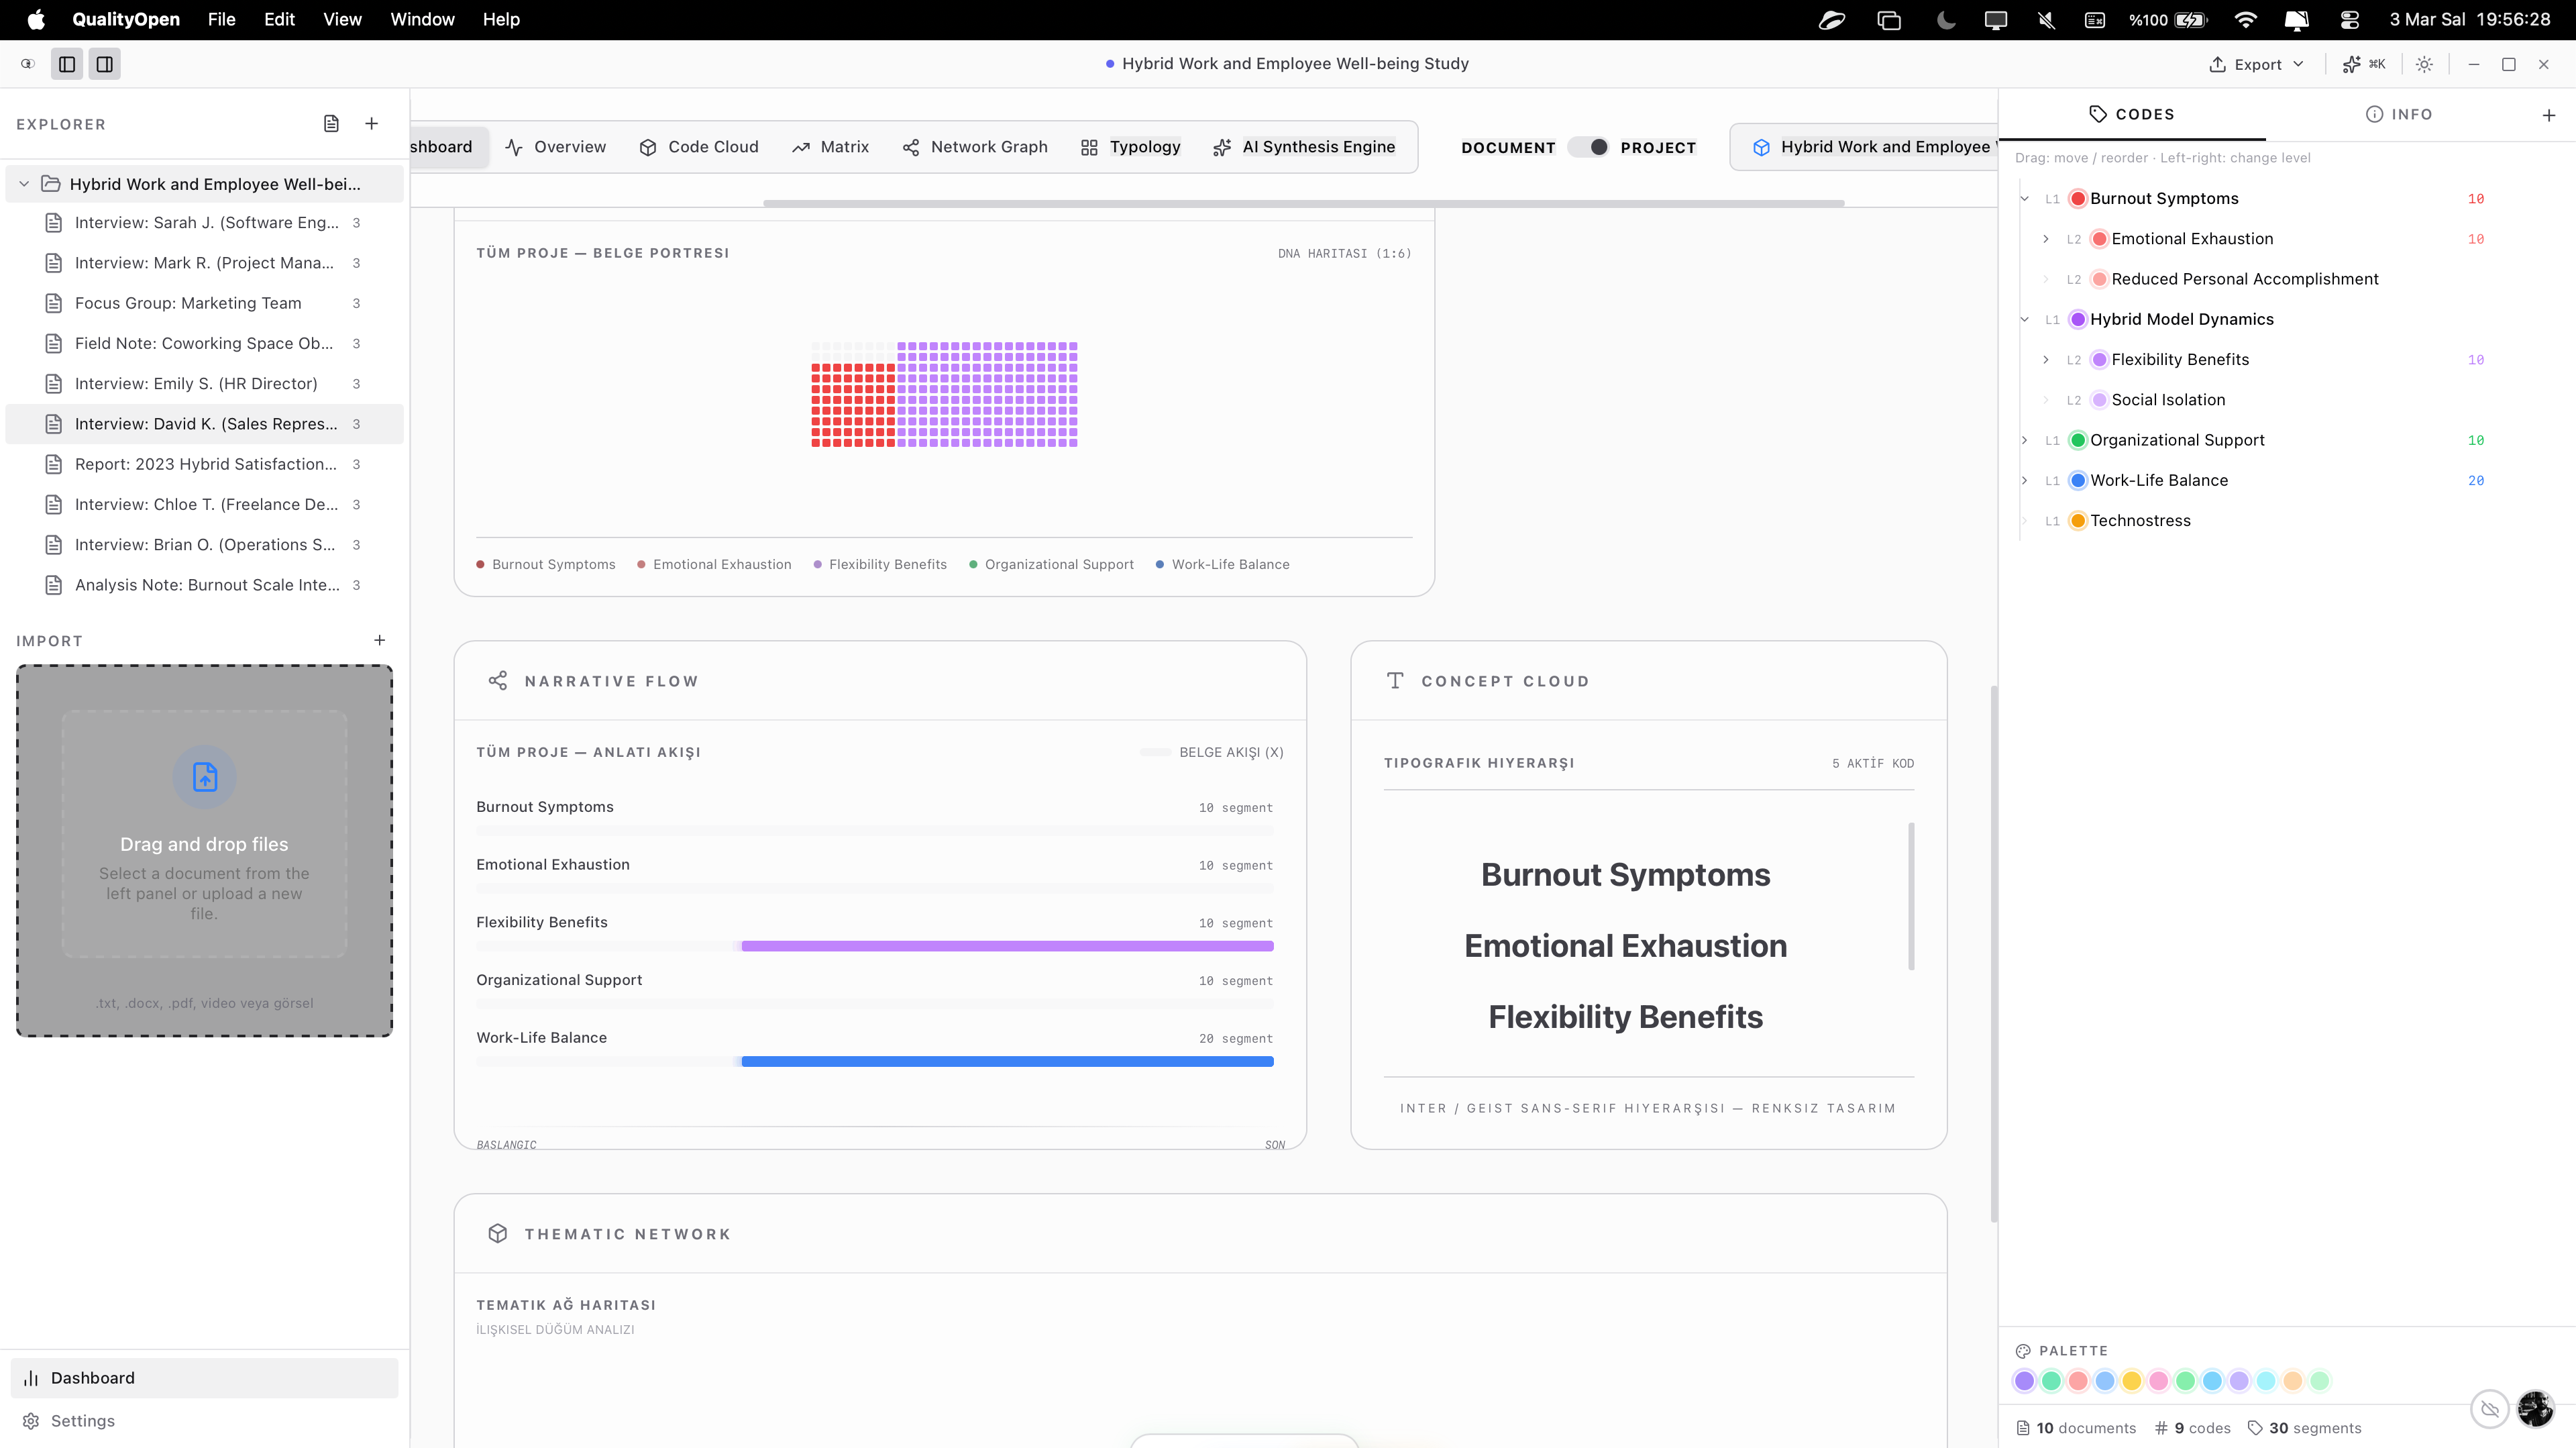Expand the Work-Life Balance code
Screen dimensions: 2576x1448
2024,481
